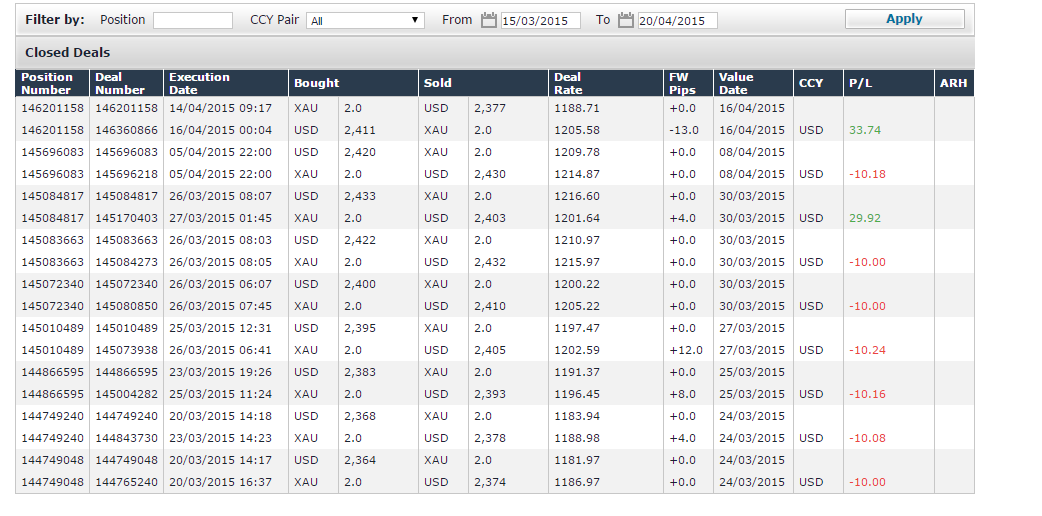Click the P/L value -10.08

[867, 438]
